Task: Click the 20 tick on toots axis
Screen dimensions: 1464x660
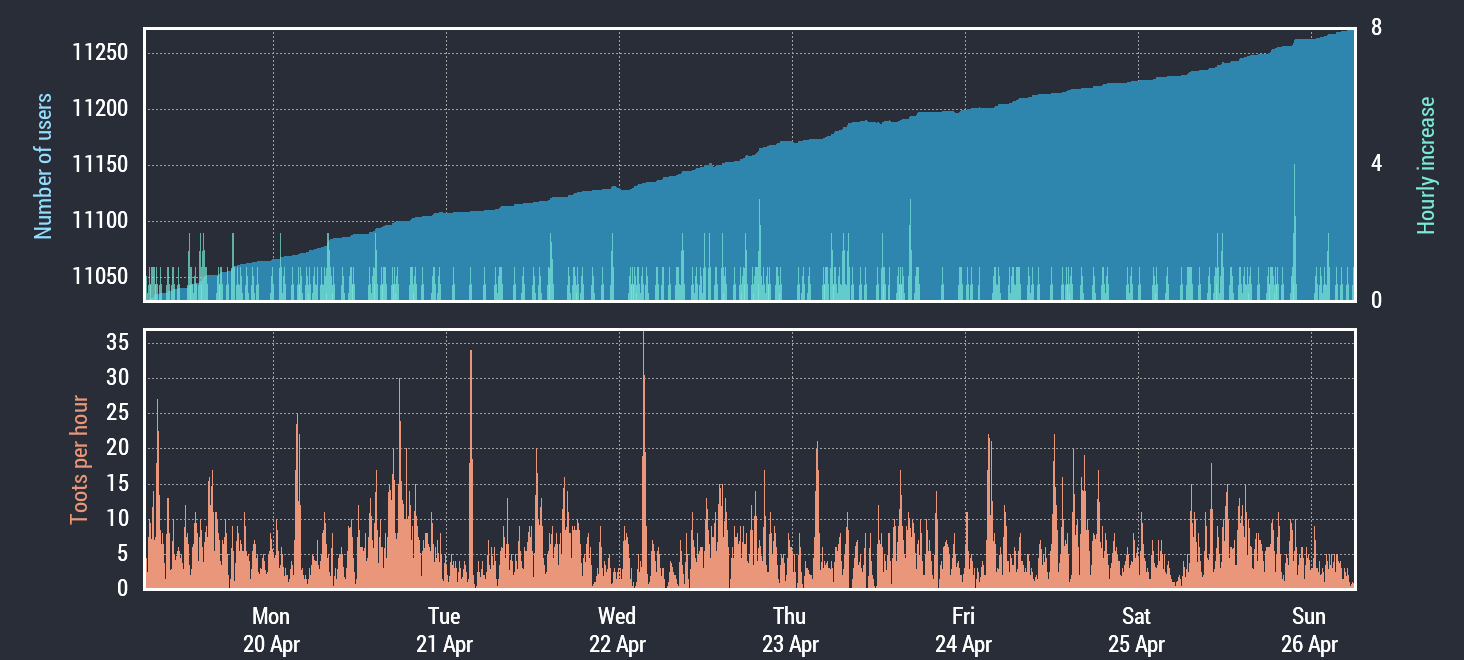Action: [118, 448]
